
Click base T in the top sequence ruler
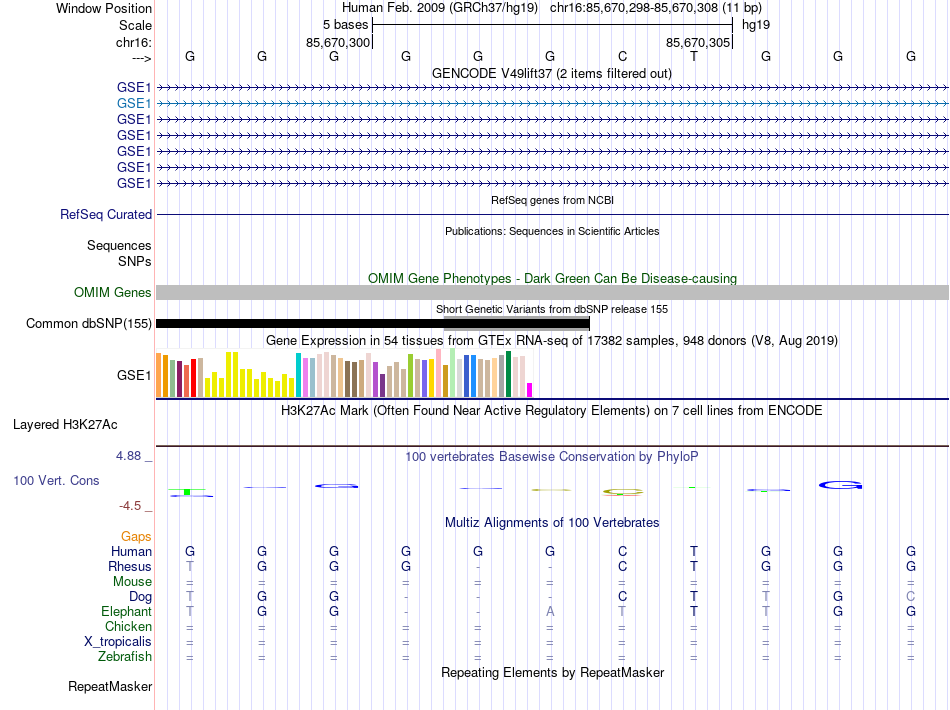coord(694,56)
